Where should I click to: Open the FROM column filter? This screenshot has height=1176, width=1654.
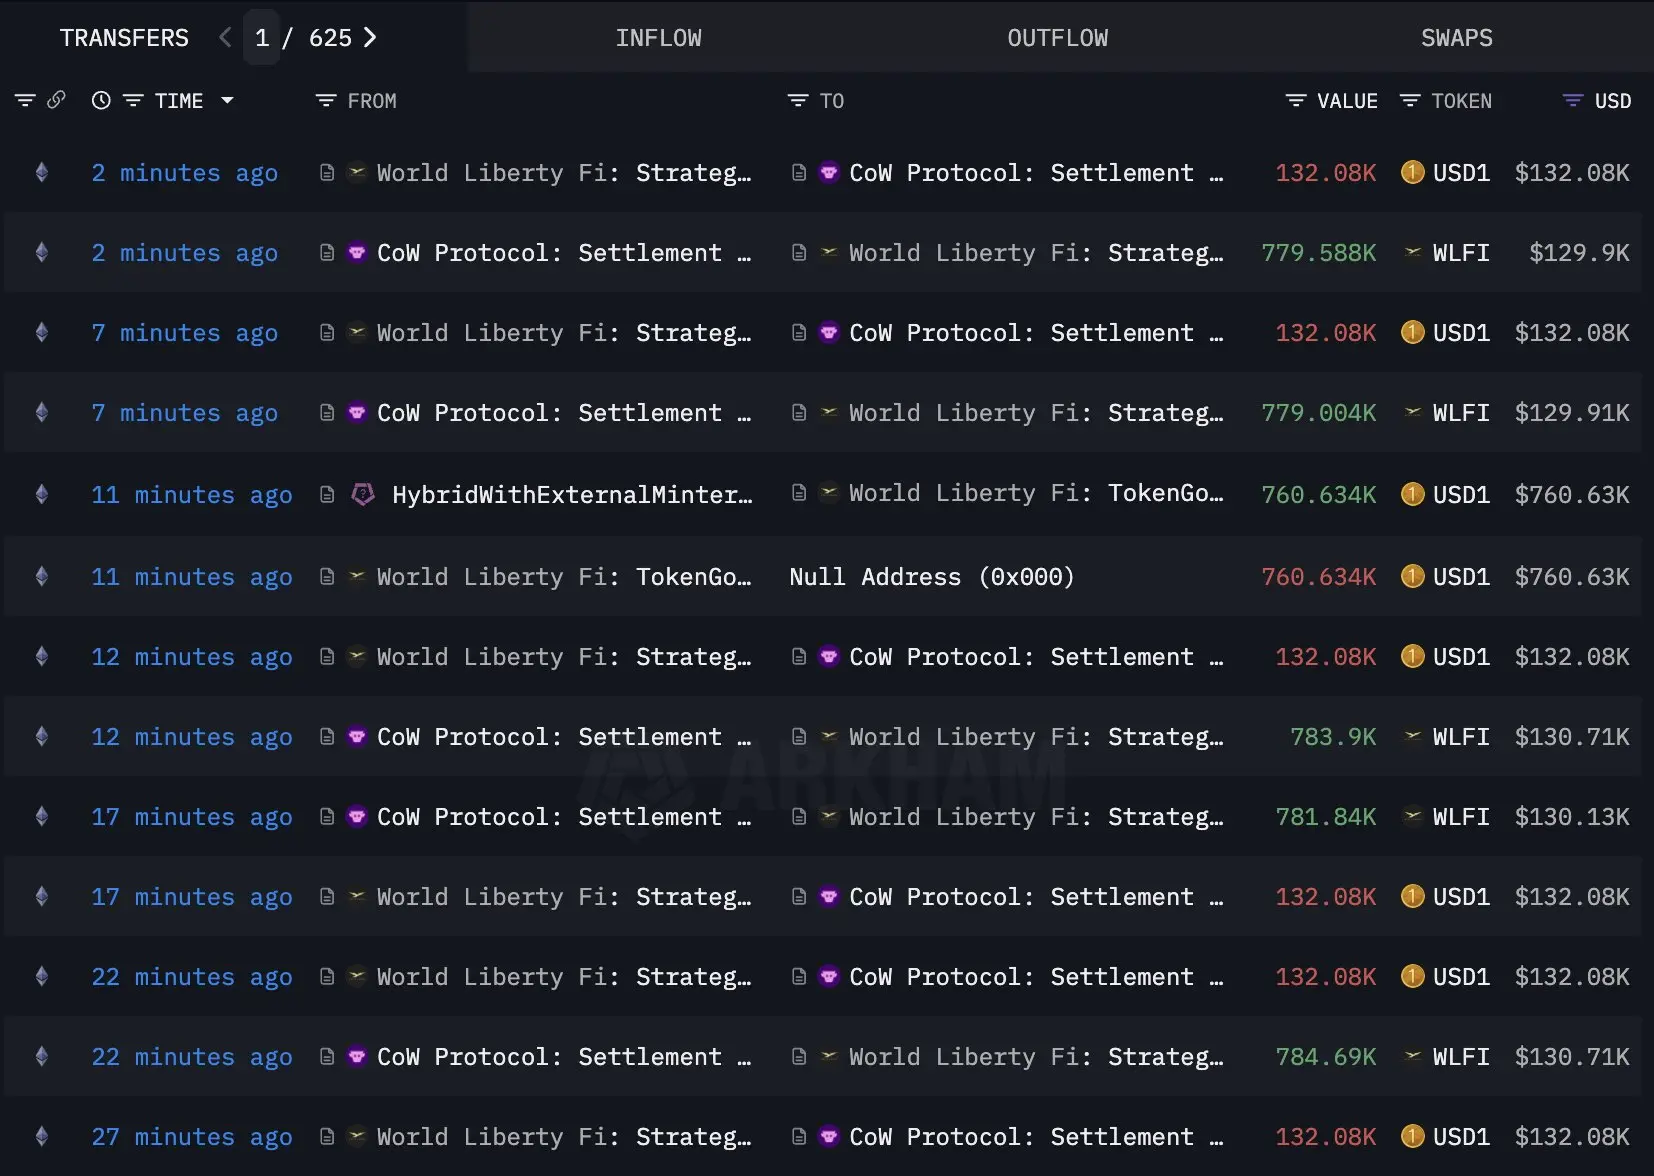click(326, 100)
